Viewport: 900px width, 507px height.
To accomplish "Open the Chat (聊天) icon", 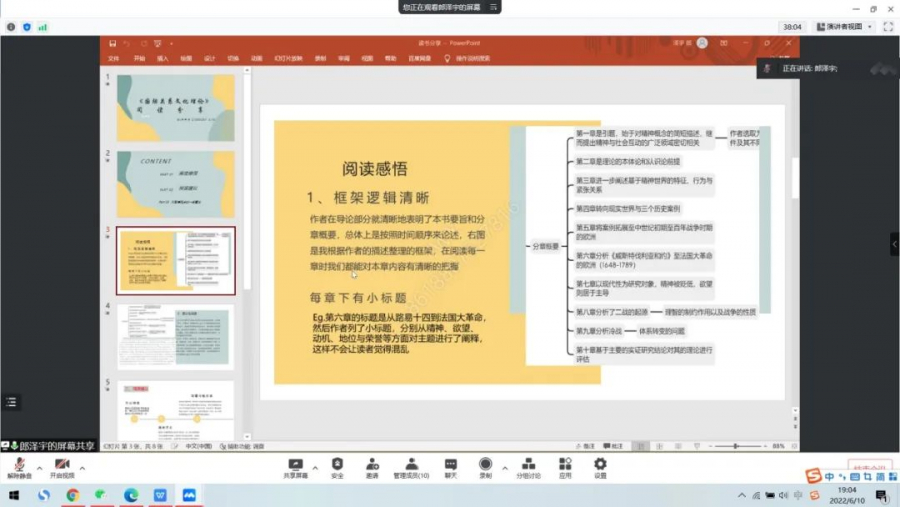I will pyautogui.click(x=450, y=465).
